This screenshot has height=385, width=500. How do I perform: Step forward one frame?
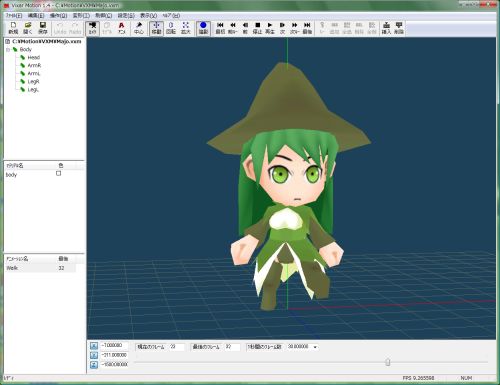point(282,28)
